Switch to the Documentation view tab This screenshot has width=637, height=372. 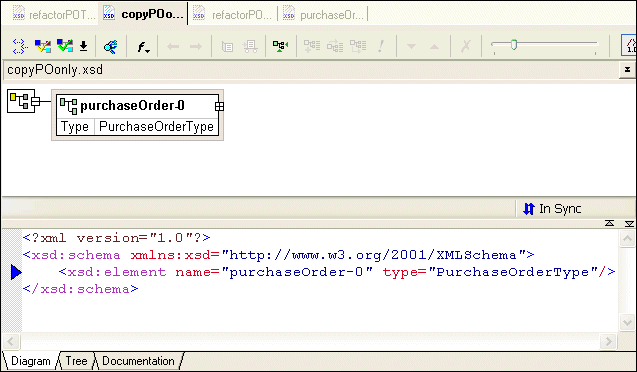point(138,361)
